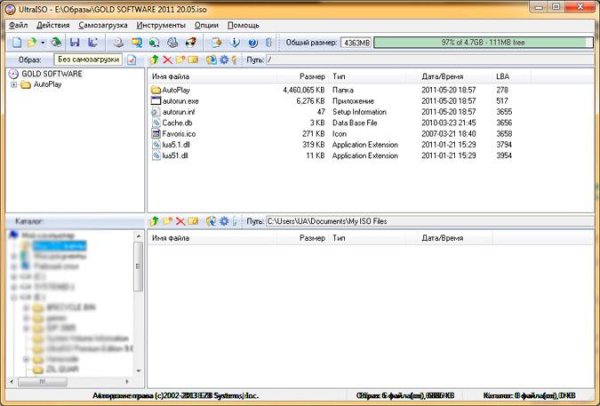Screen dimensions: 600x406
Task: Click the blue Info icon
Action: (x=235, y=42)
